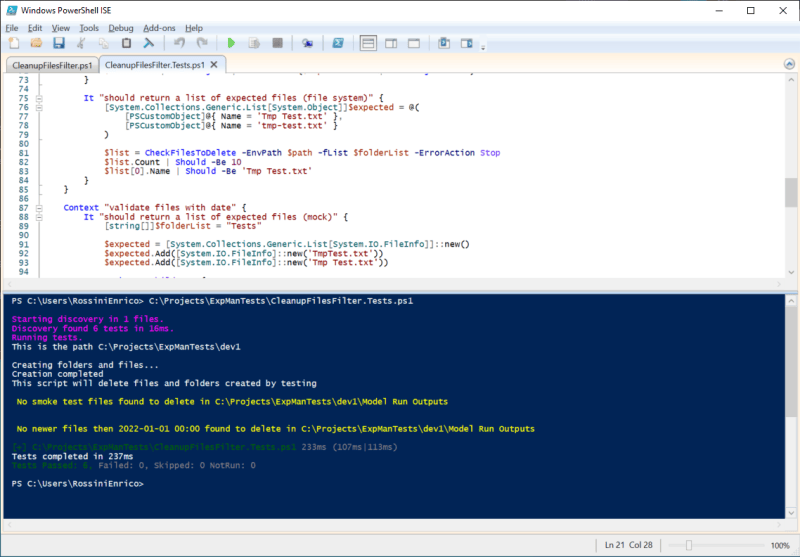This screenshot has width=800, height=557.
Task: Click the script pane vertical scrollbar thumb
Action: coord(790,192)
